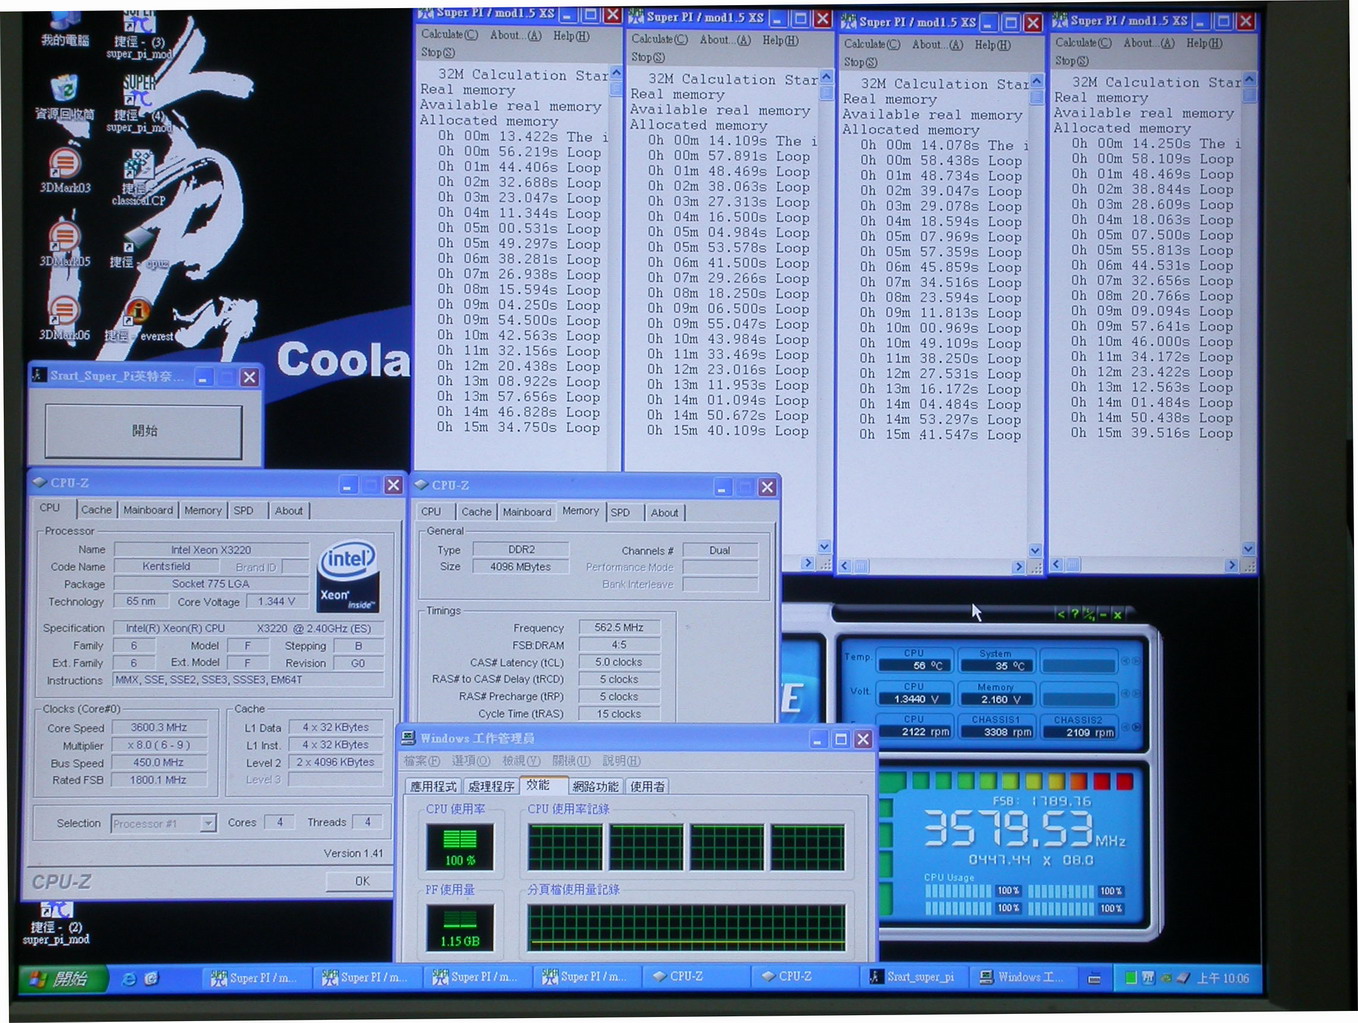1358x1023 pixels.
Task: Open the 選項(O) menu in Task Manager
Action: 471,761
